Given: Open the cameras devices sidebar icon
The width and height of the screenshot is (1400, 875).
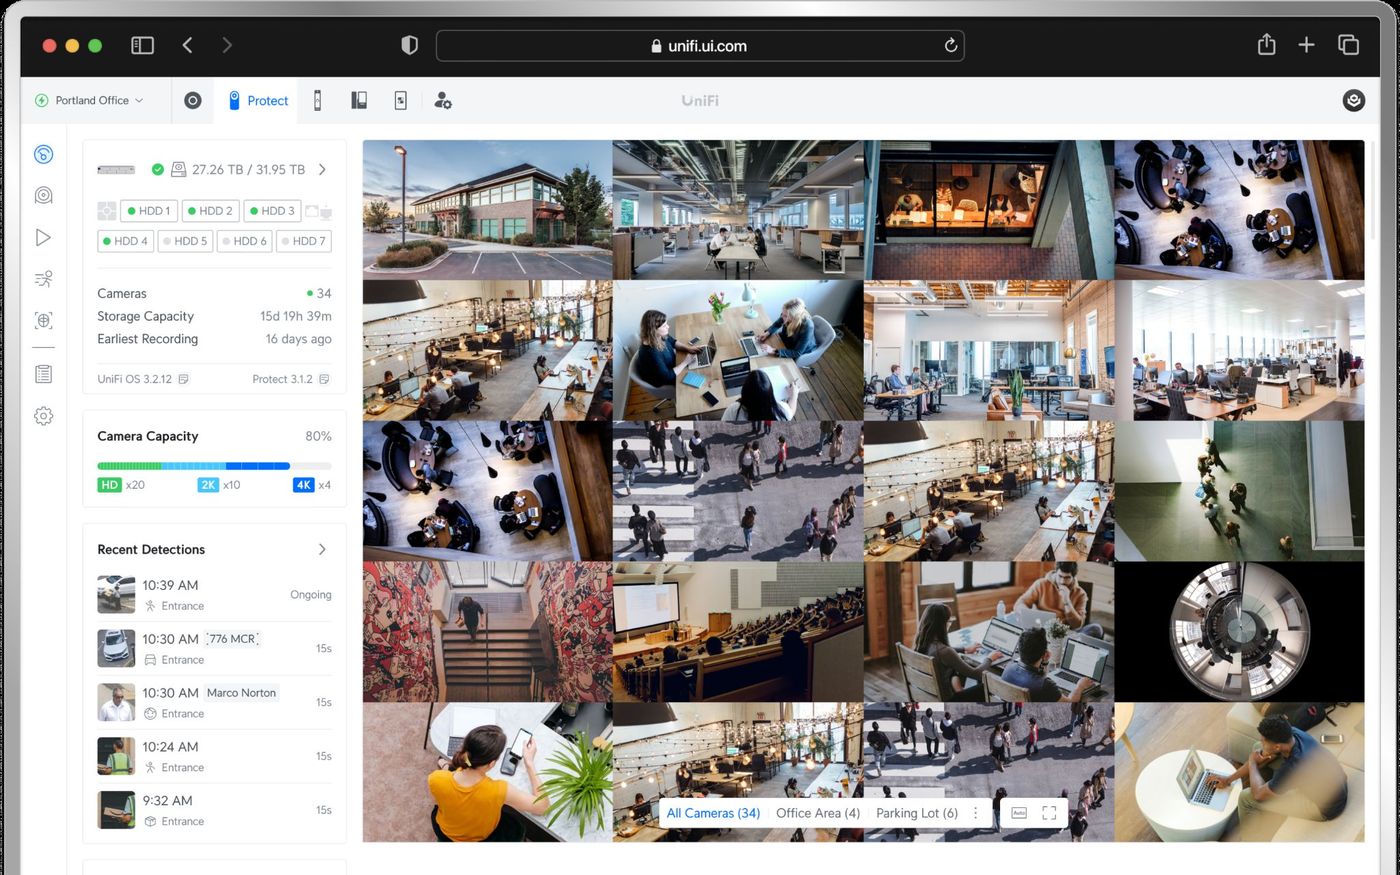Looking at the screenshot, I should [x=43, y=196].
